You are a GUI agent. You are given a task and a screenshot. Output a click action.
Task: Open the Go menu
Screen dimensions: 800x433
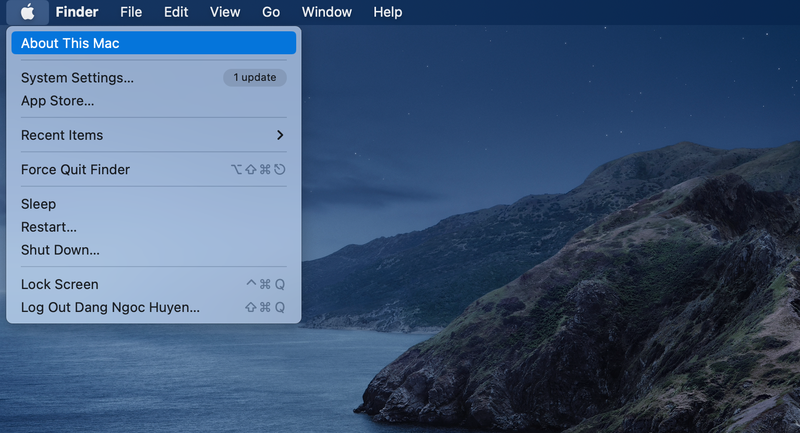271,12
